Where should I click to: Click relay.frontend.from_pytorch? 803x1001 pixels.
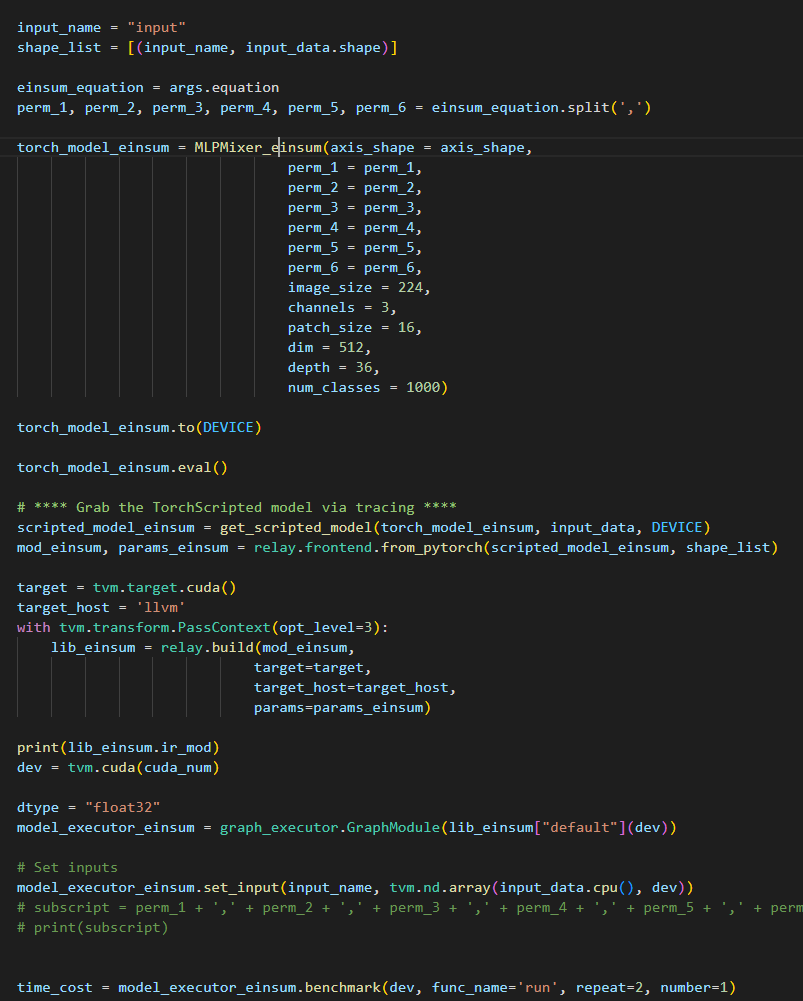[368, 547]
